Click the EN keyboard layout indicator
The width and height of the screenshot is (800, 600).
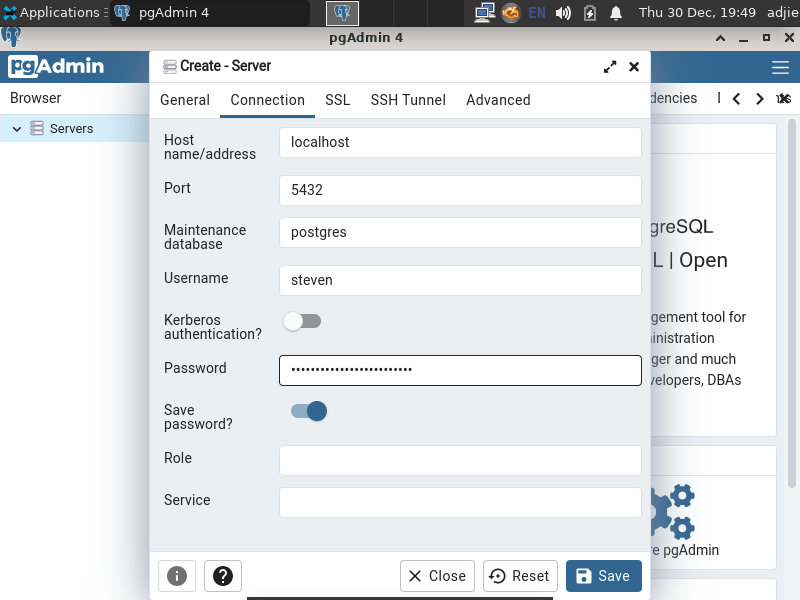[537, 13]
